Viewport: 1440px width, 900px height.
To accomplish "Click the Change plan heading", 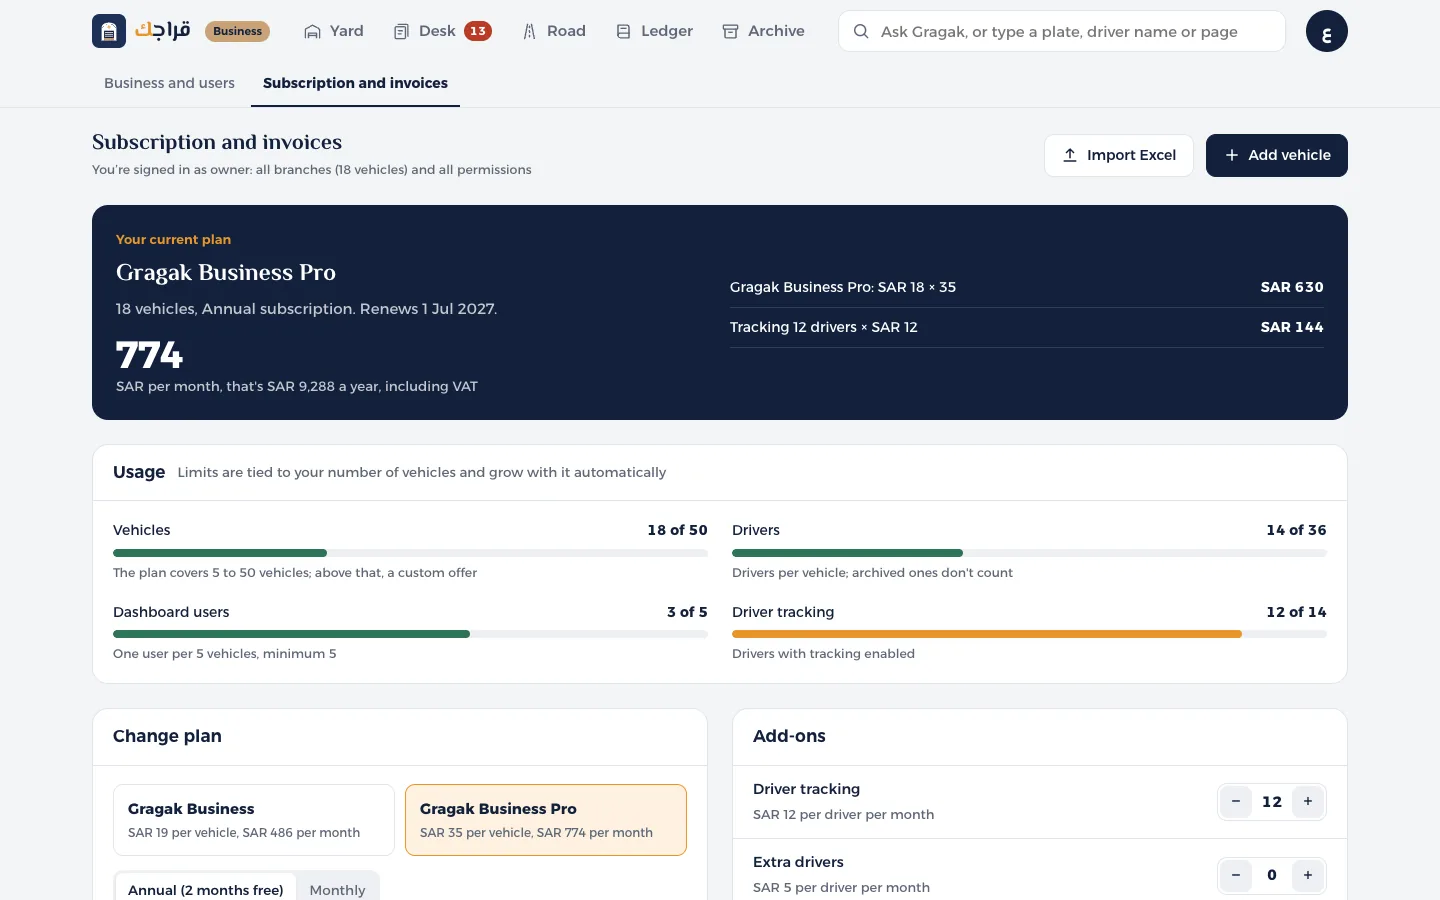I will [167, 736].
